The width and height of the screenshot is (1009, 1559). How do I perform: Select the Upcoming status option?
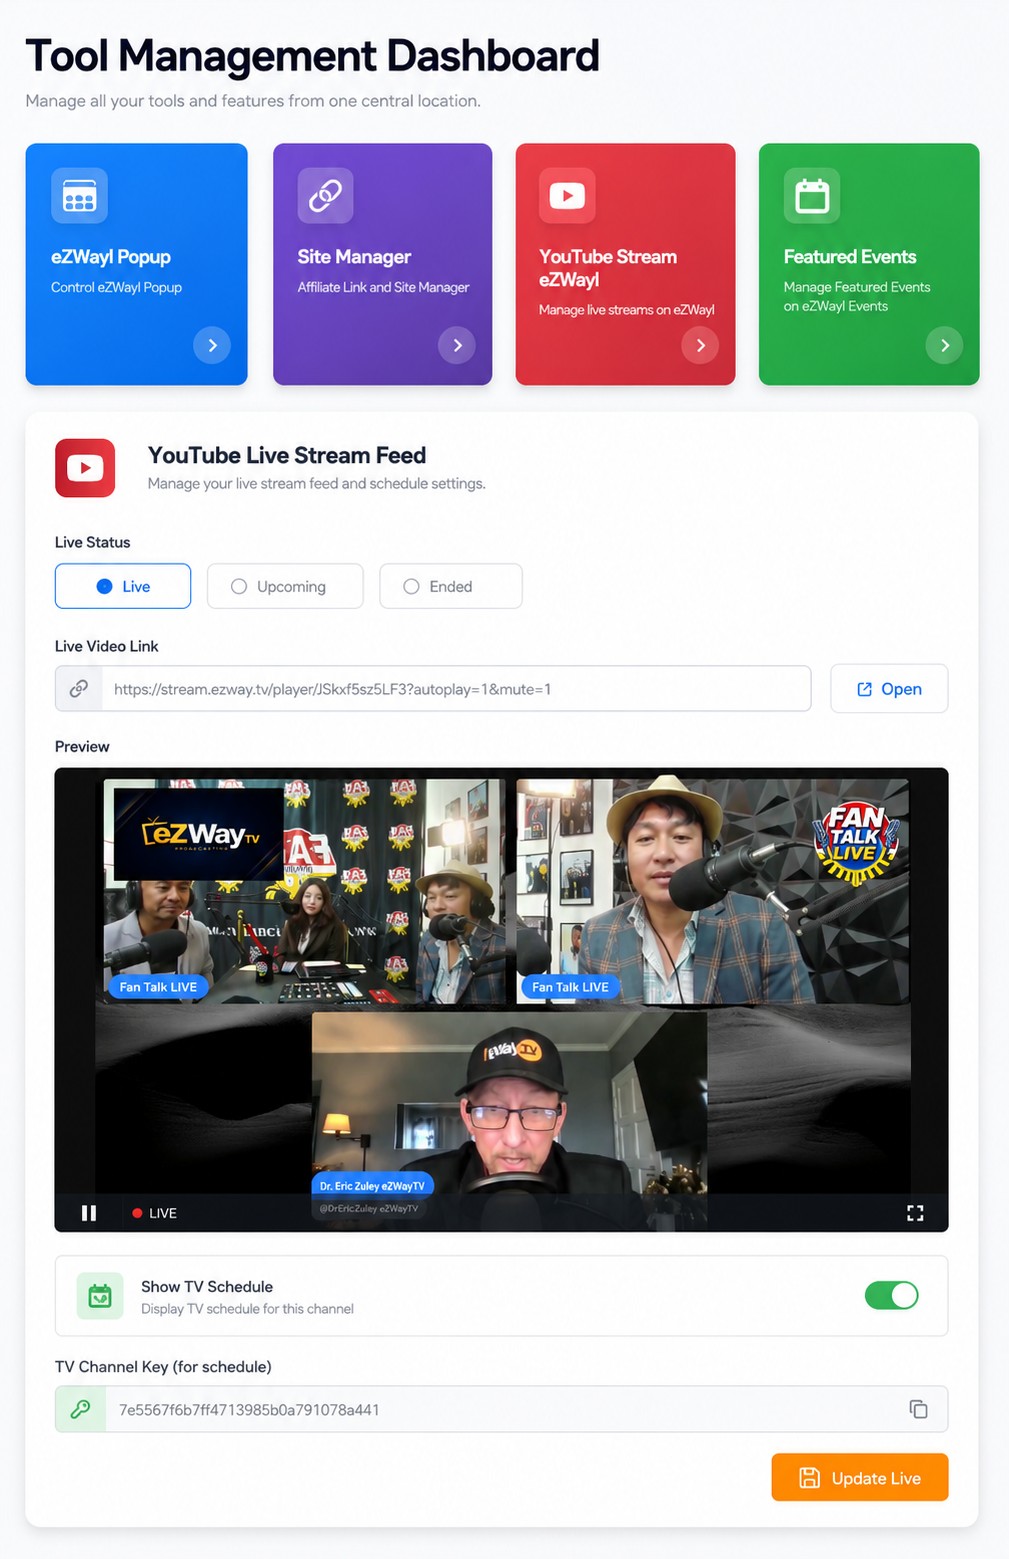pos(285,586)
